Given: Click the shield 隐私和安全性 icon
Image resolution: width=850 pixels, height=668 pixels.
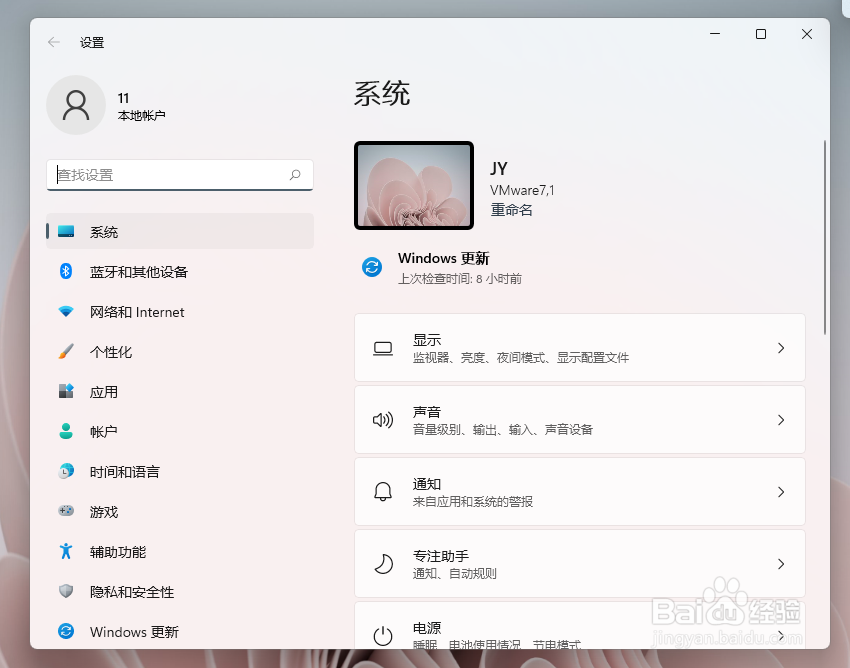Looking at the screenshot, I should click(x=66, y=591).
